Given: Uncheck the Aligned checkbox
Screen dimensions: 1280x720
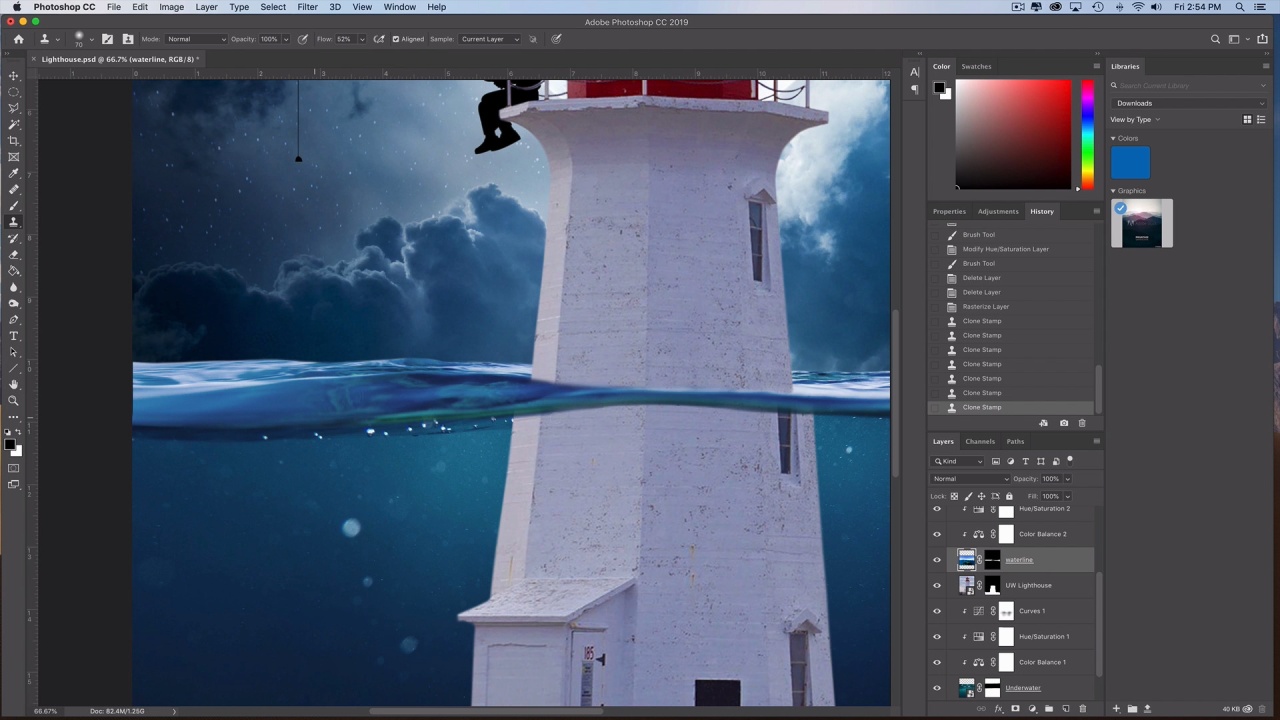Looking at the screenshot, I should coord(396,39).
